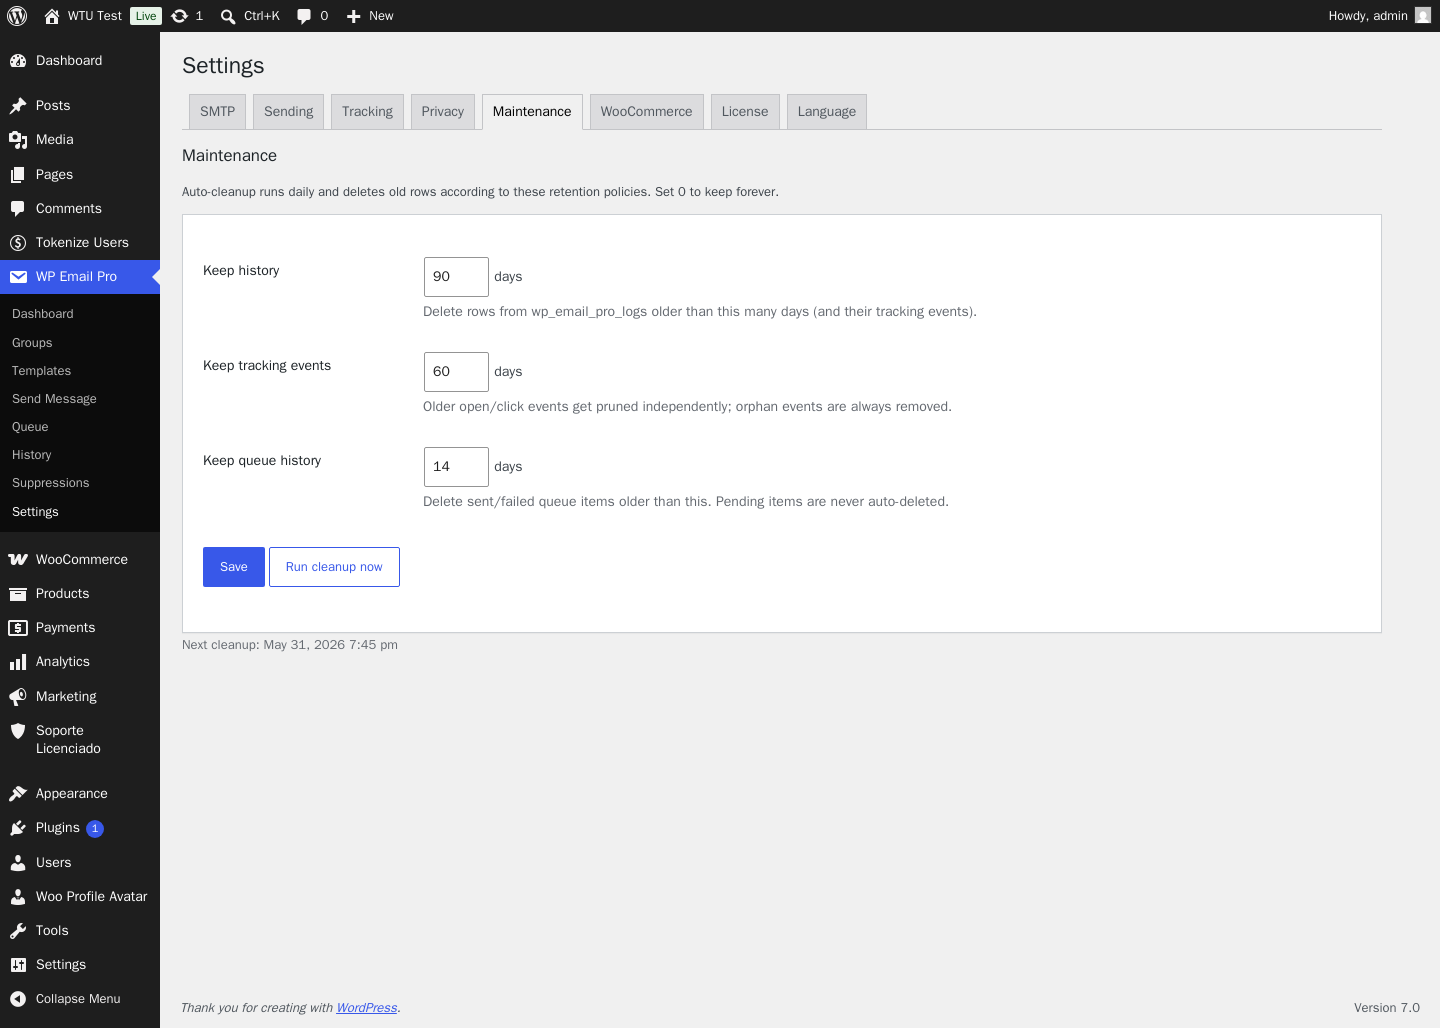Switch to the License tab
1440x1028 pixels.
pos(745,112)
